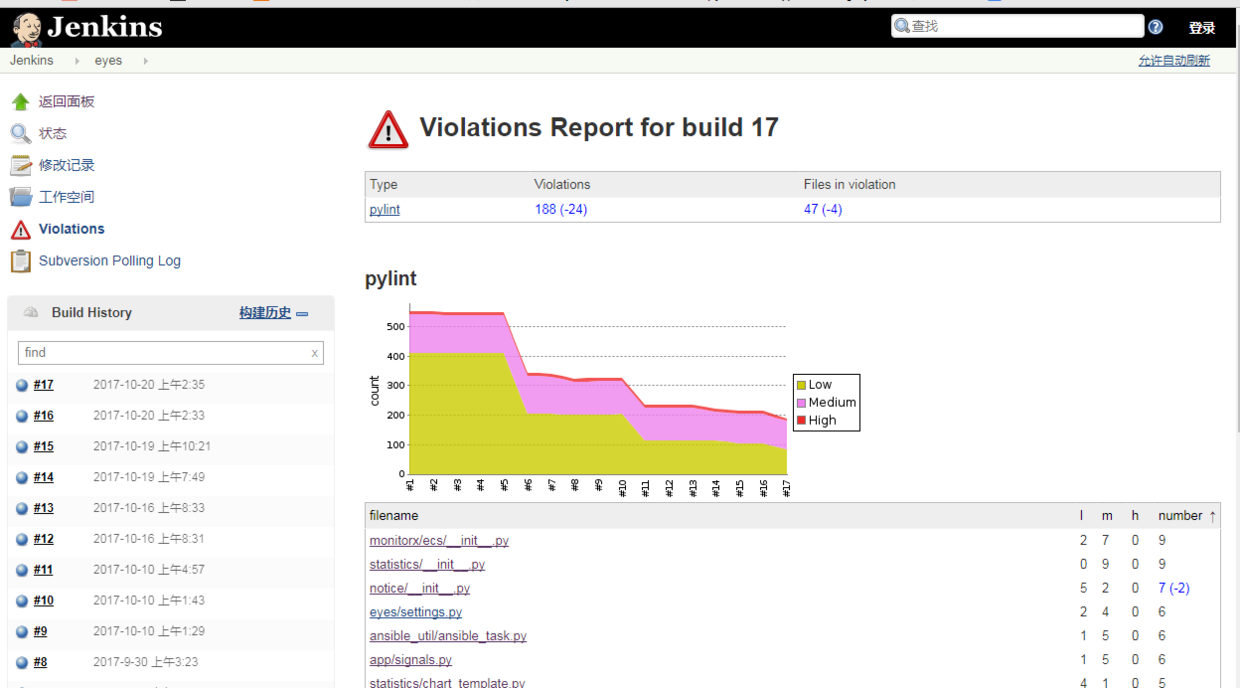Open build #14 from Build History
The height and width of the screenshot is (688, 1240).
(x=43, y=478)
